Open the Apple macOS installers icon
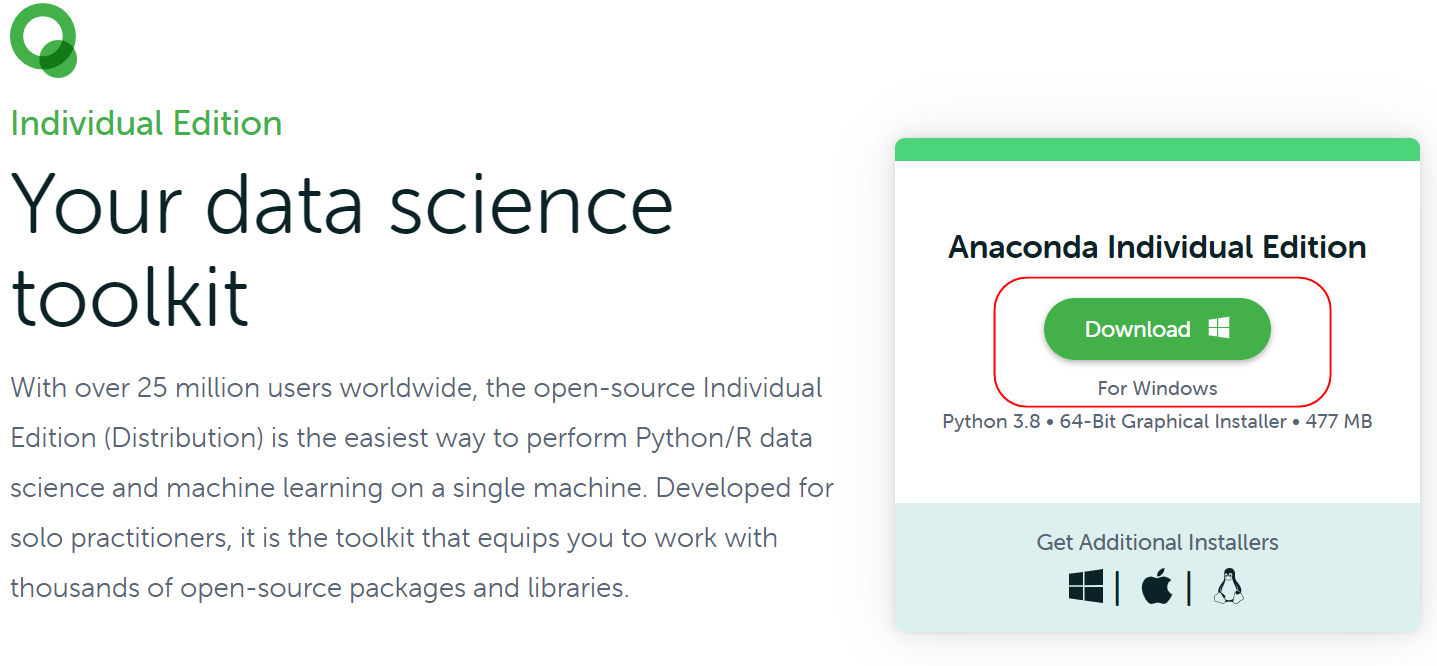The image size is (1437, 666). tap(1157, 587)
